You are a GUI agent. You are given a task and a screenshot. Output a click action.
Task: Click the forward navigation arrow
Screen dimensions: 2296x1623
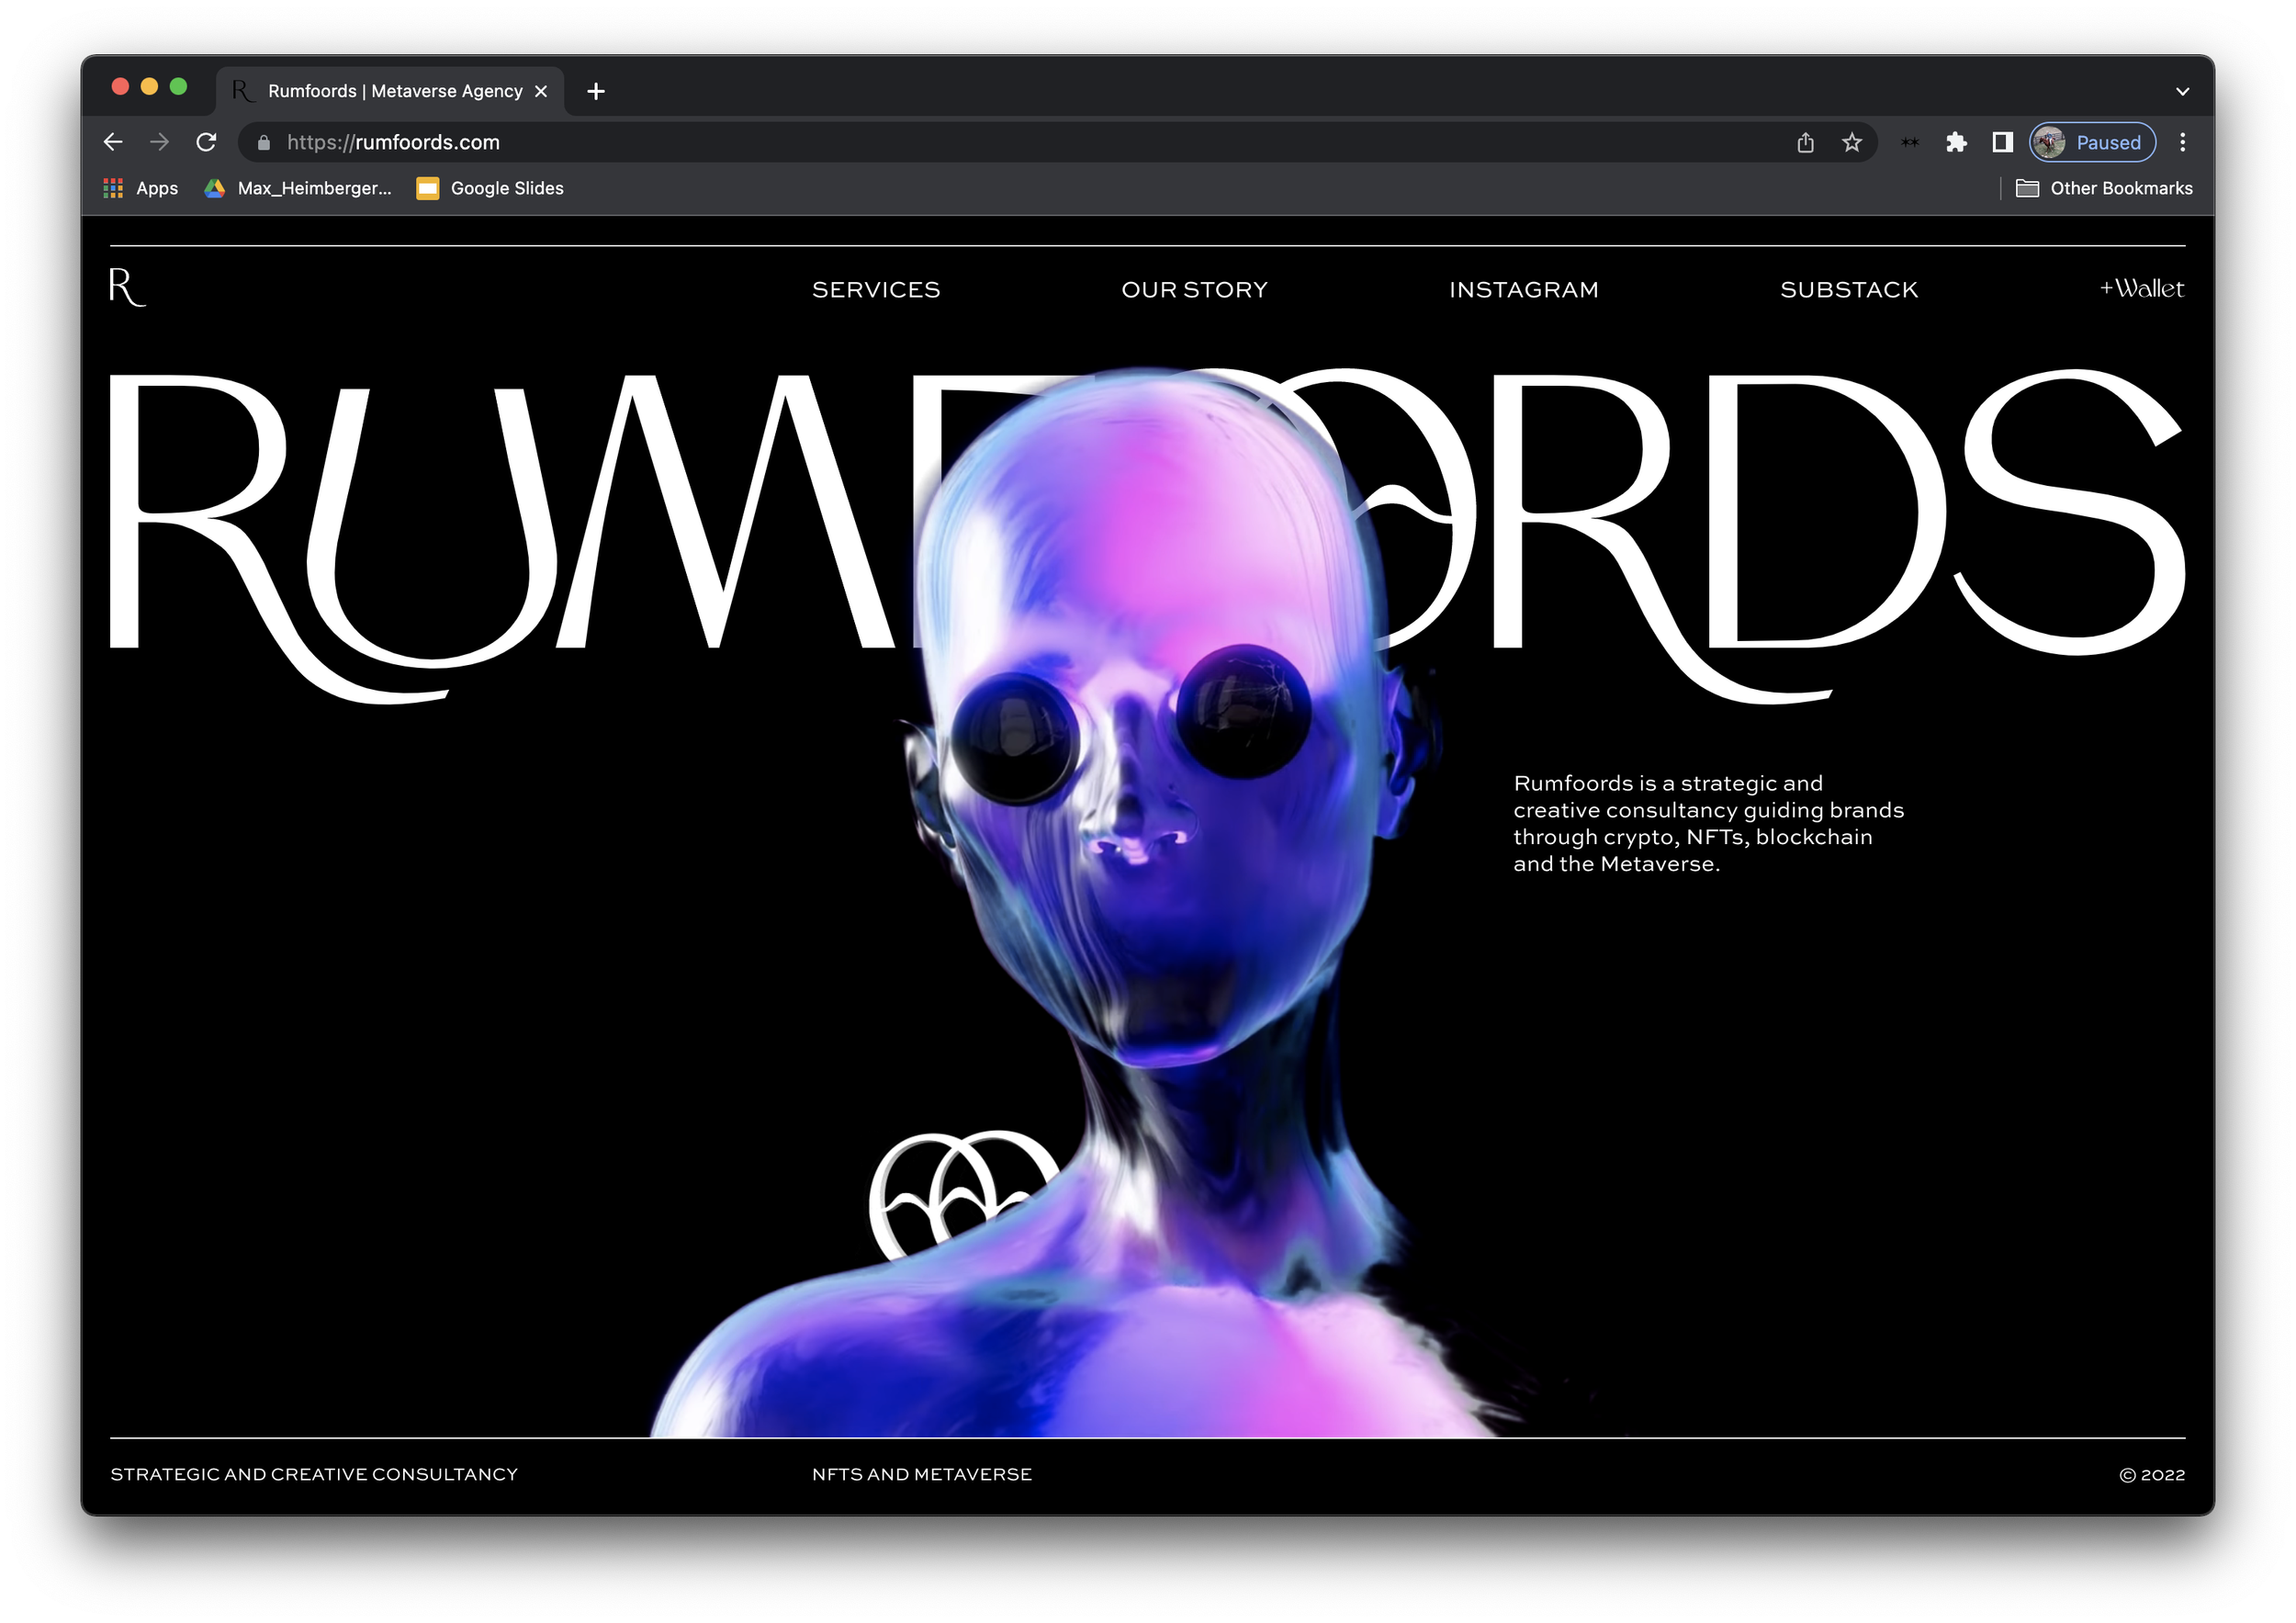(159, 142)
